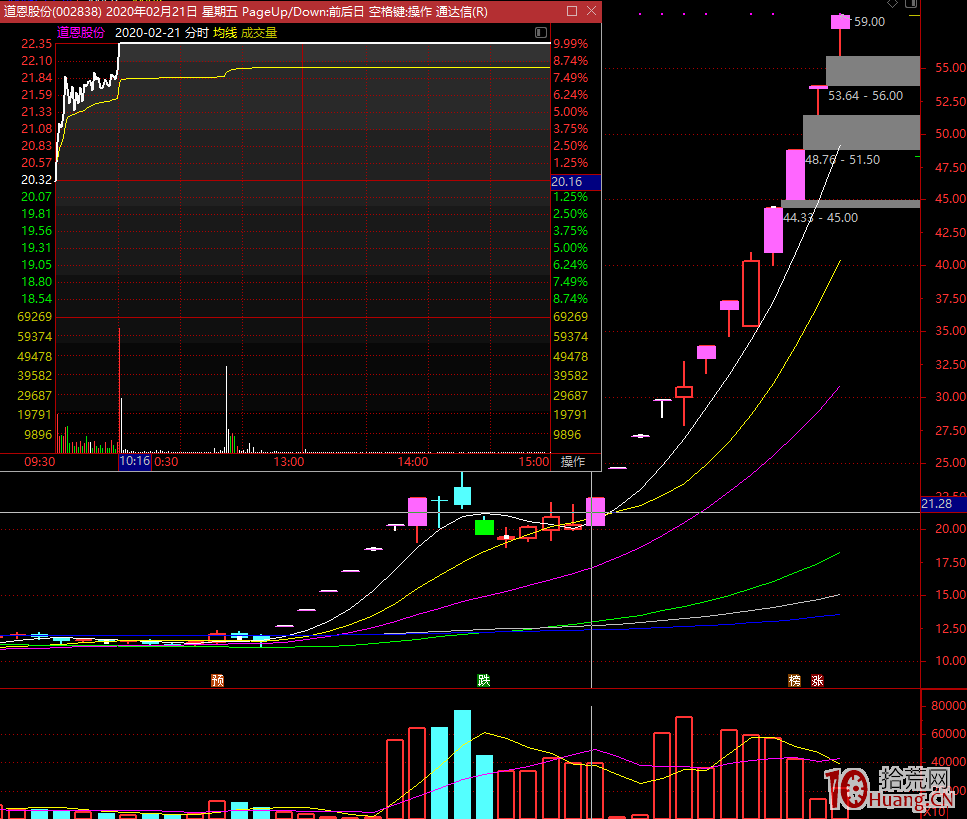Toggle the side panel icon in intraday popup
Screen dimensions: 967x819
coord(541,32)
